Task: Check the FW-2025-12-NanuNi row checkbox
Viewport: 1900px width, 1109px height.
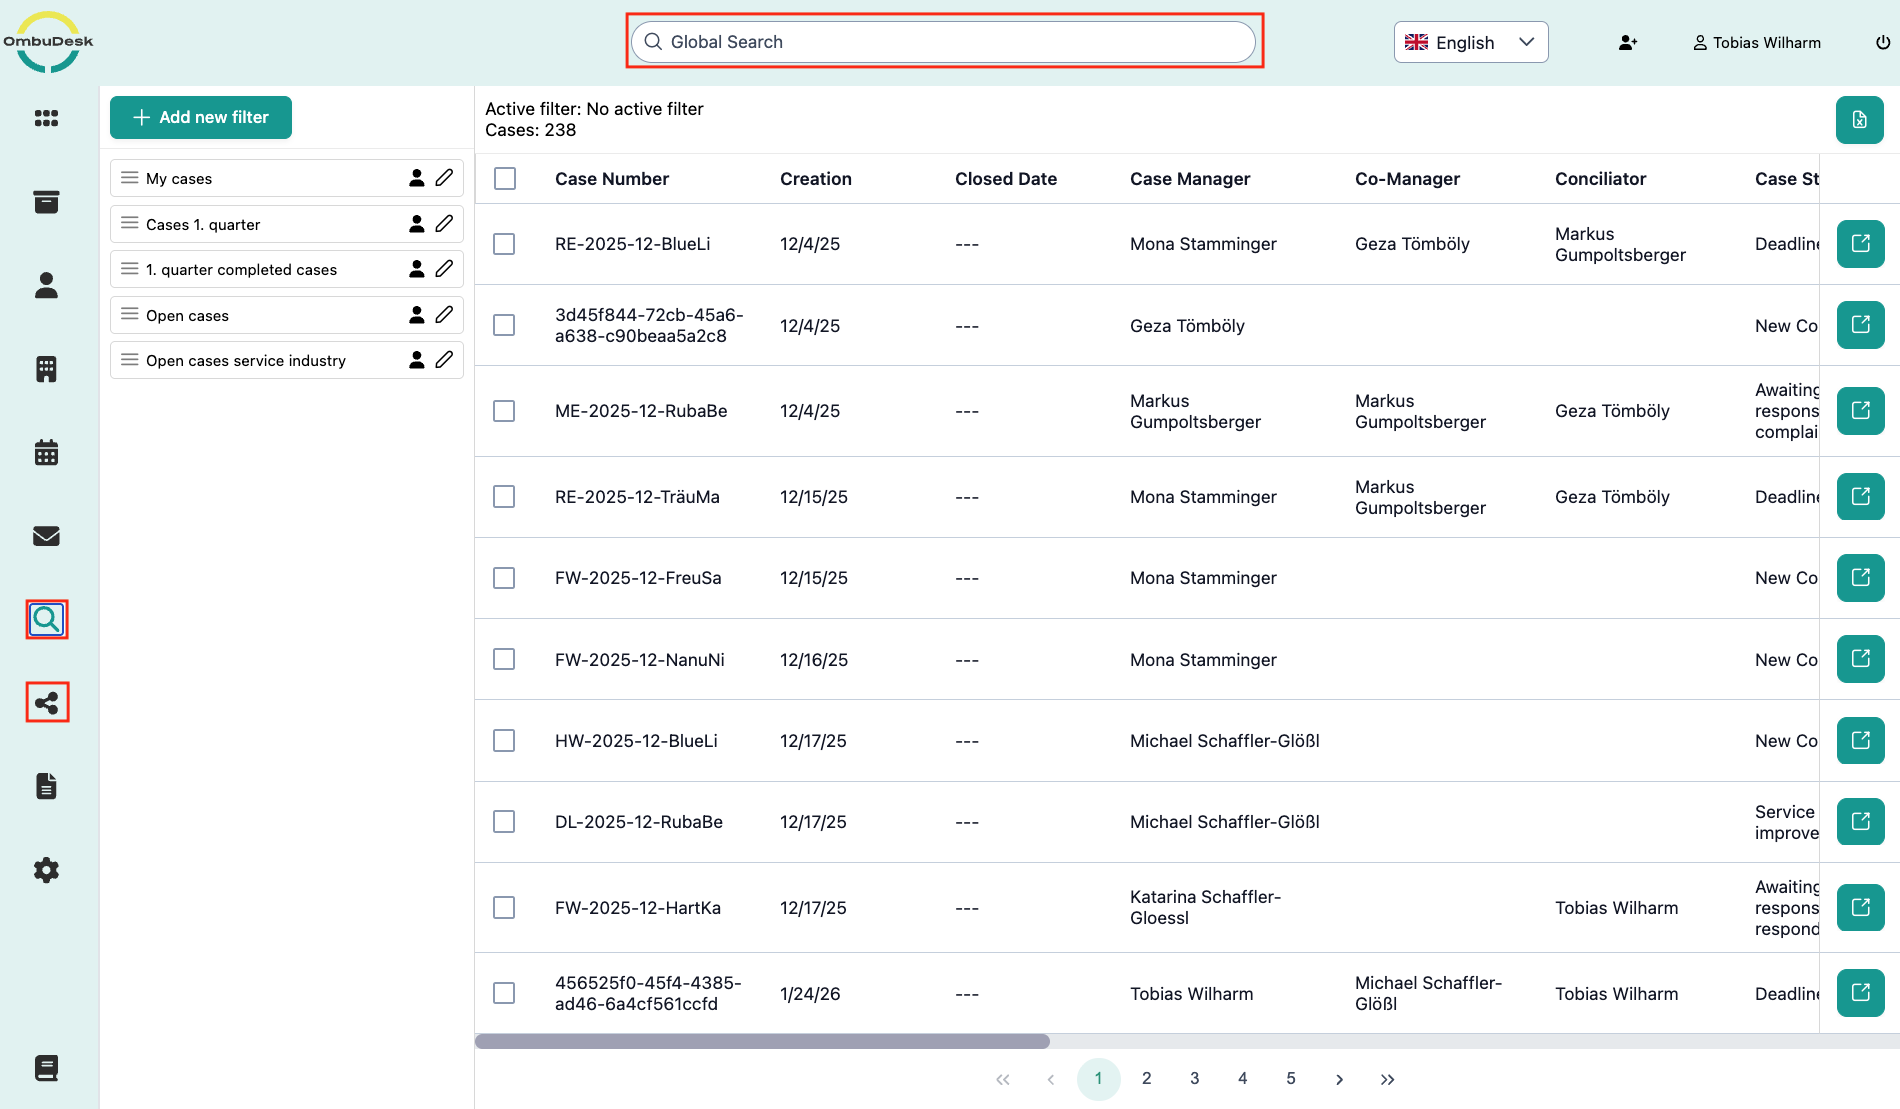Action: click(x=504, y=659)
